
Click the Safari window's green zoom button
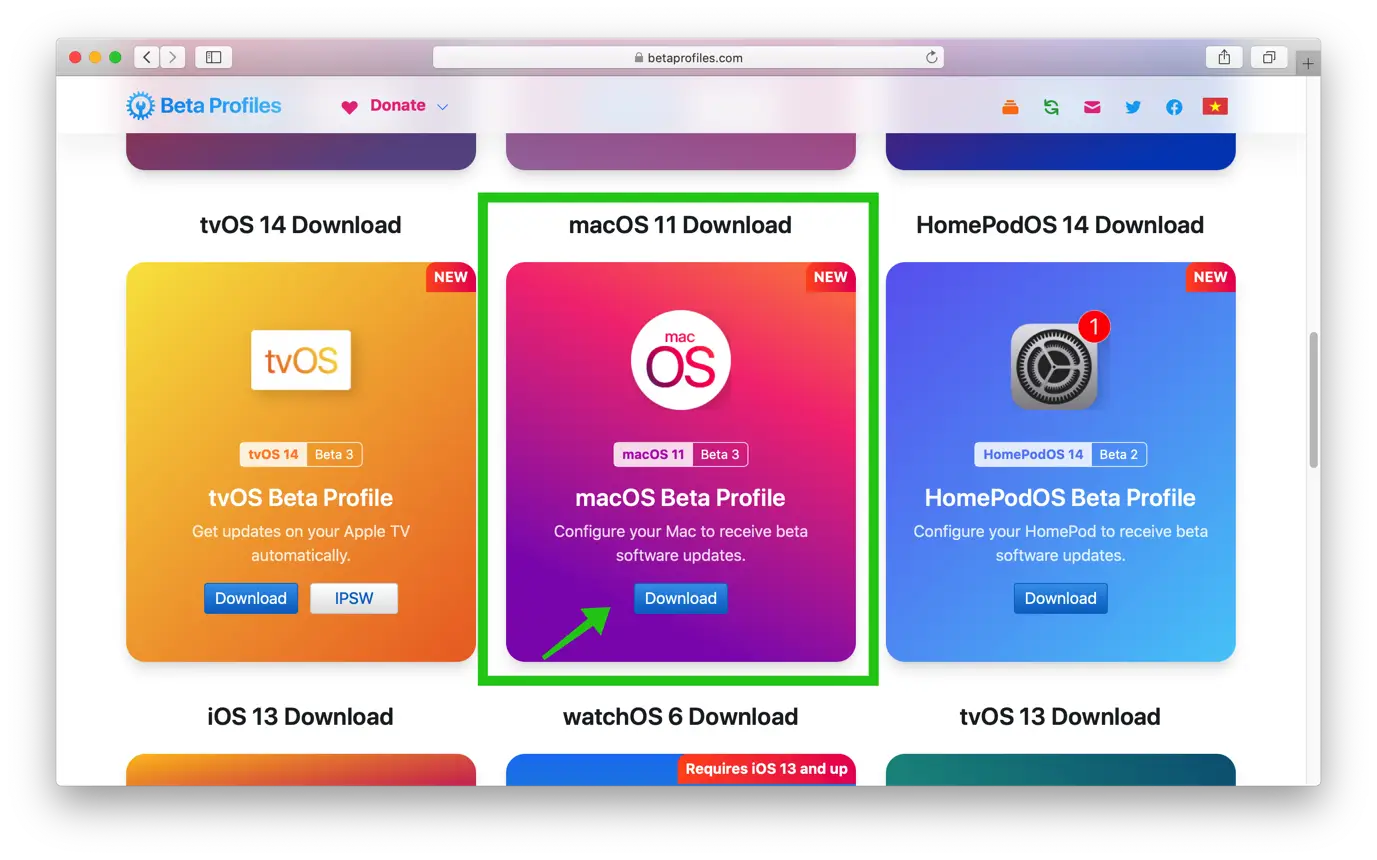pyautogui.click(x=115, y=57)
